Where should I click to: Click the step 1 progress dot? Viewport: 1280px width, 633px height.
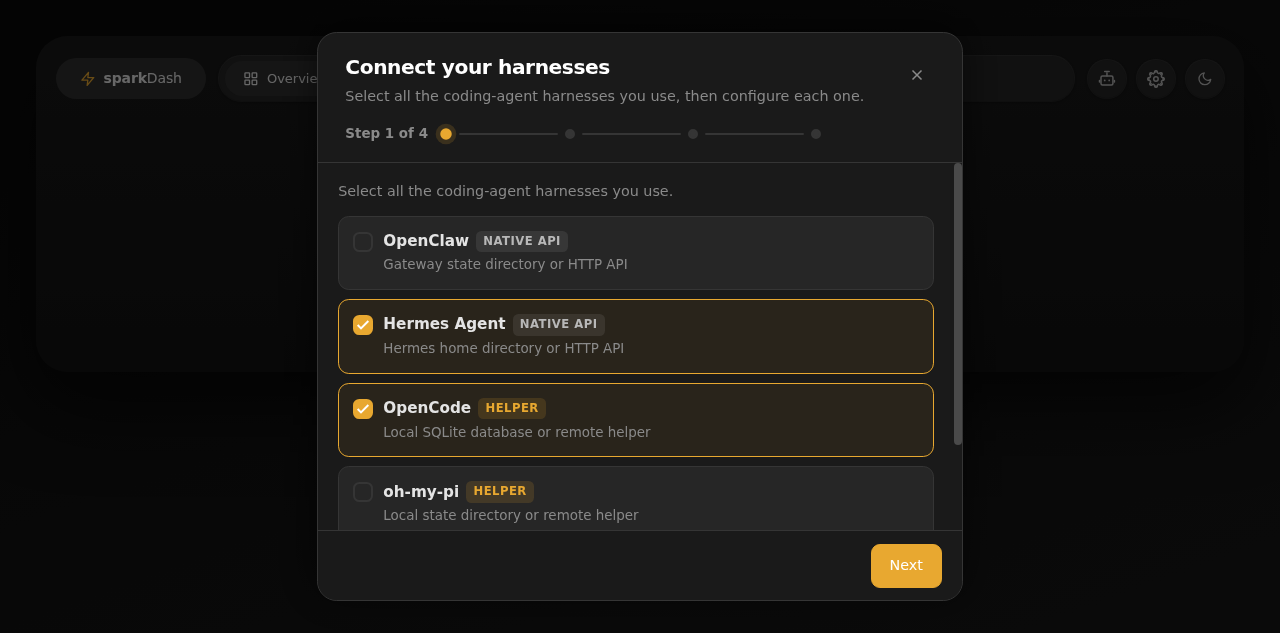coord(446,134)
